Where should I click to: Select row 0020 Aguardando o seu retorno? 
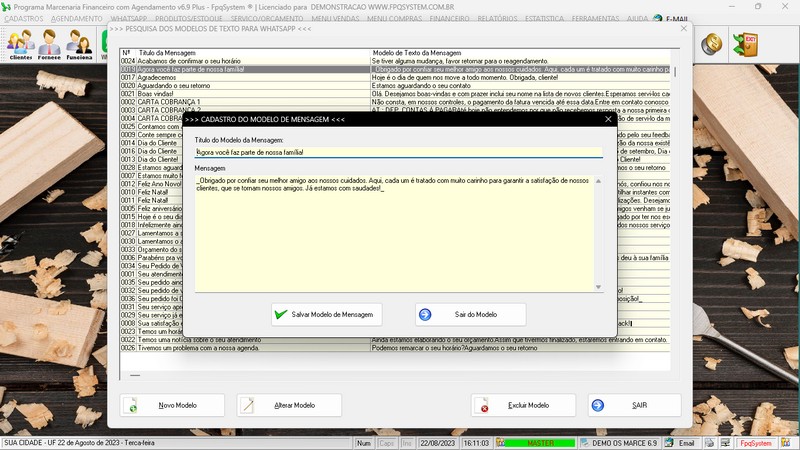coord(395,85)
